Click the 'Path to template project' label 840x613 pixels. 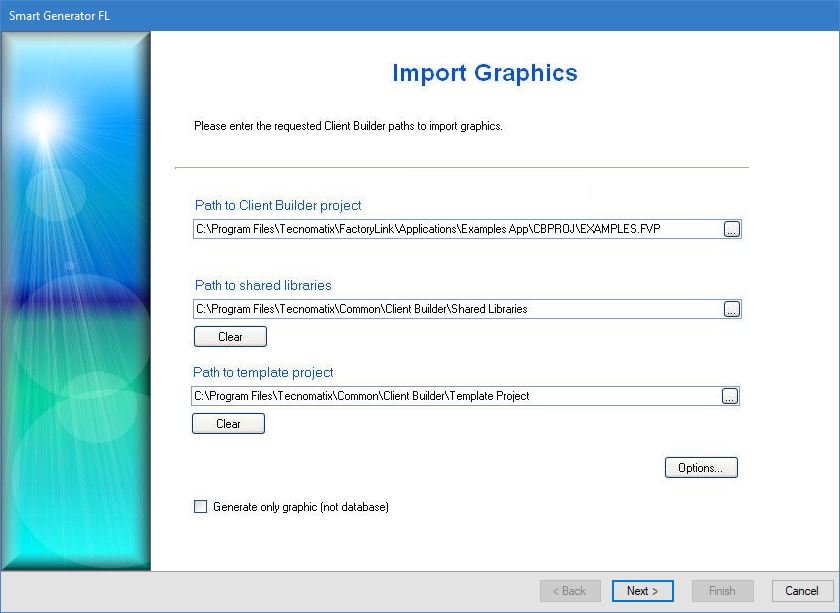pos(263,372)
